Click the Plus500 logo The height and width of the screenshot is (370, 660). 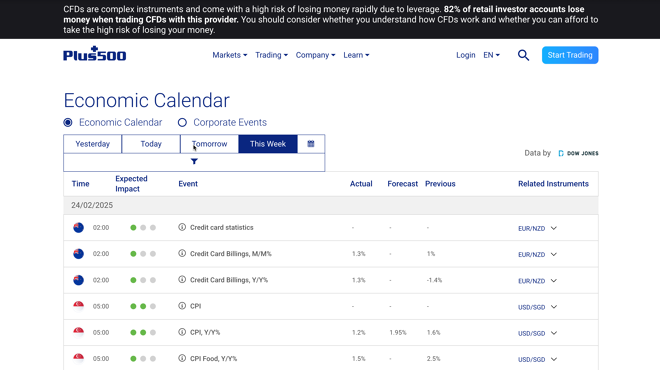95,54
